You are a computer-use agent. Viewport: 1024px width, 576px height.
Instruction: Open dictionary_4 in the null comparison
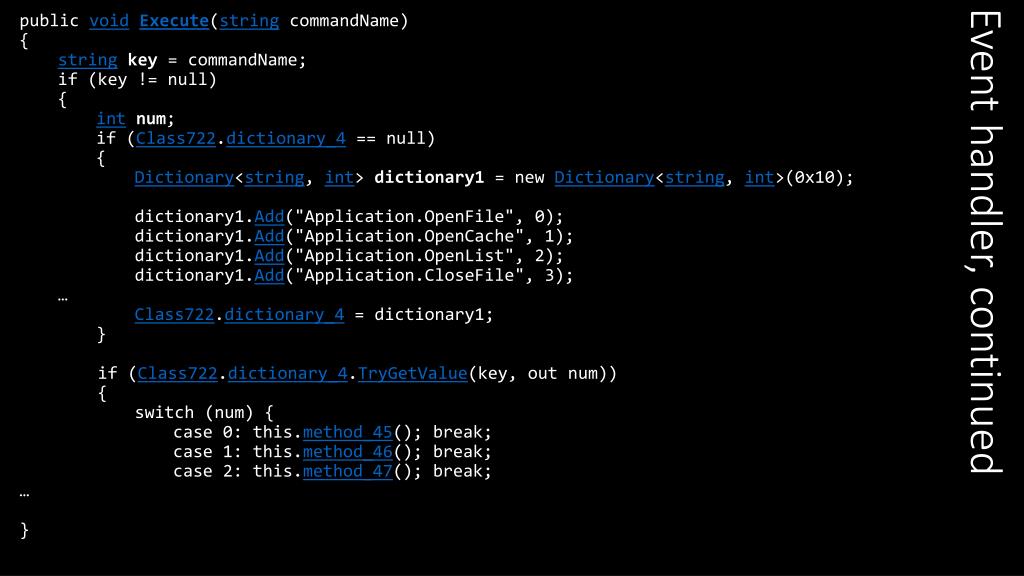[x=286, y=138]
